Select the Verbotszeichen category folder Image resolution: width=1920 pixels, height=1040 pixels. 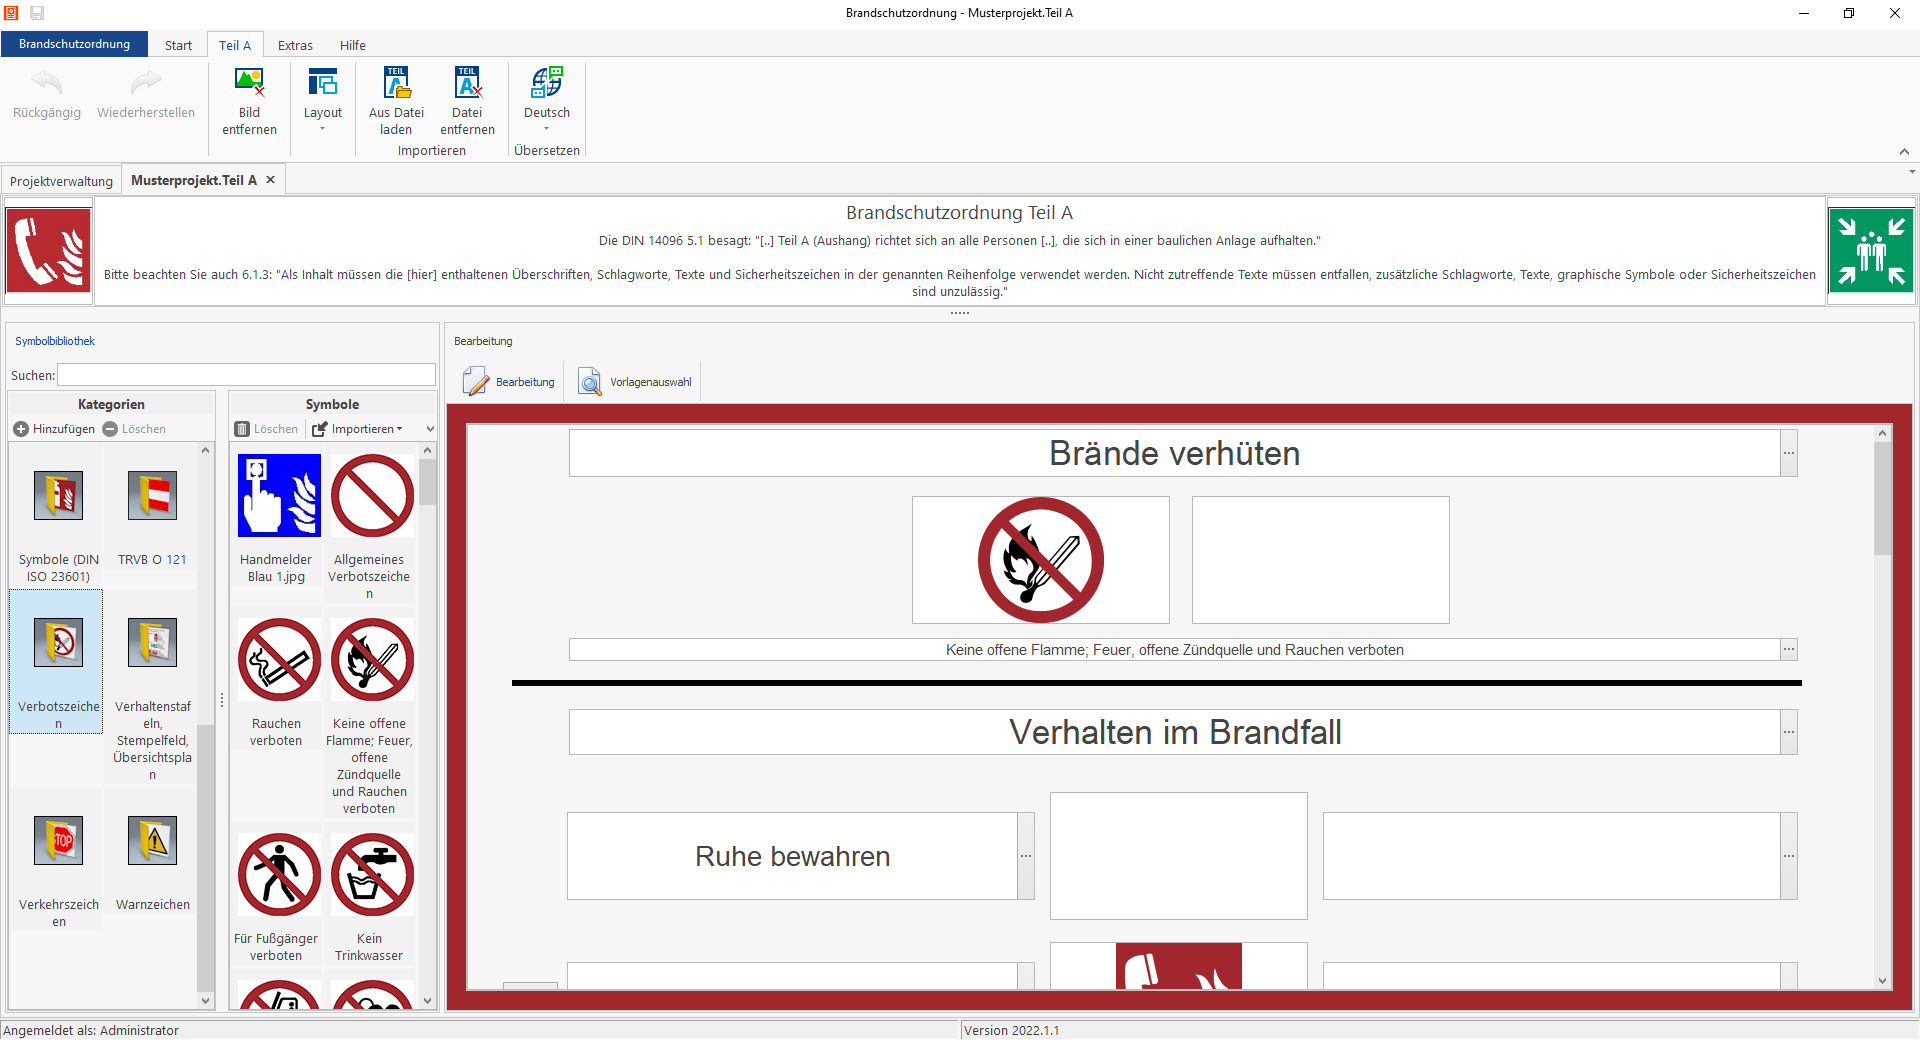click(59, 662)
